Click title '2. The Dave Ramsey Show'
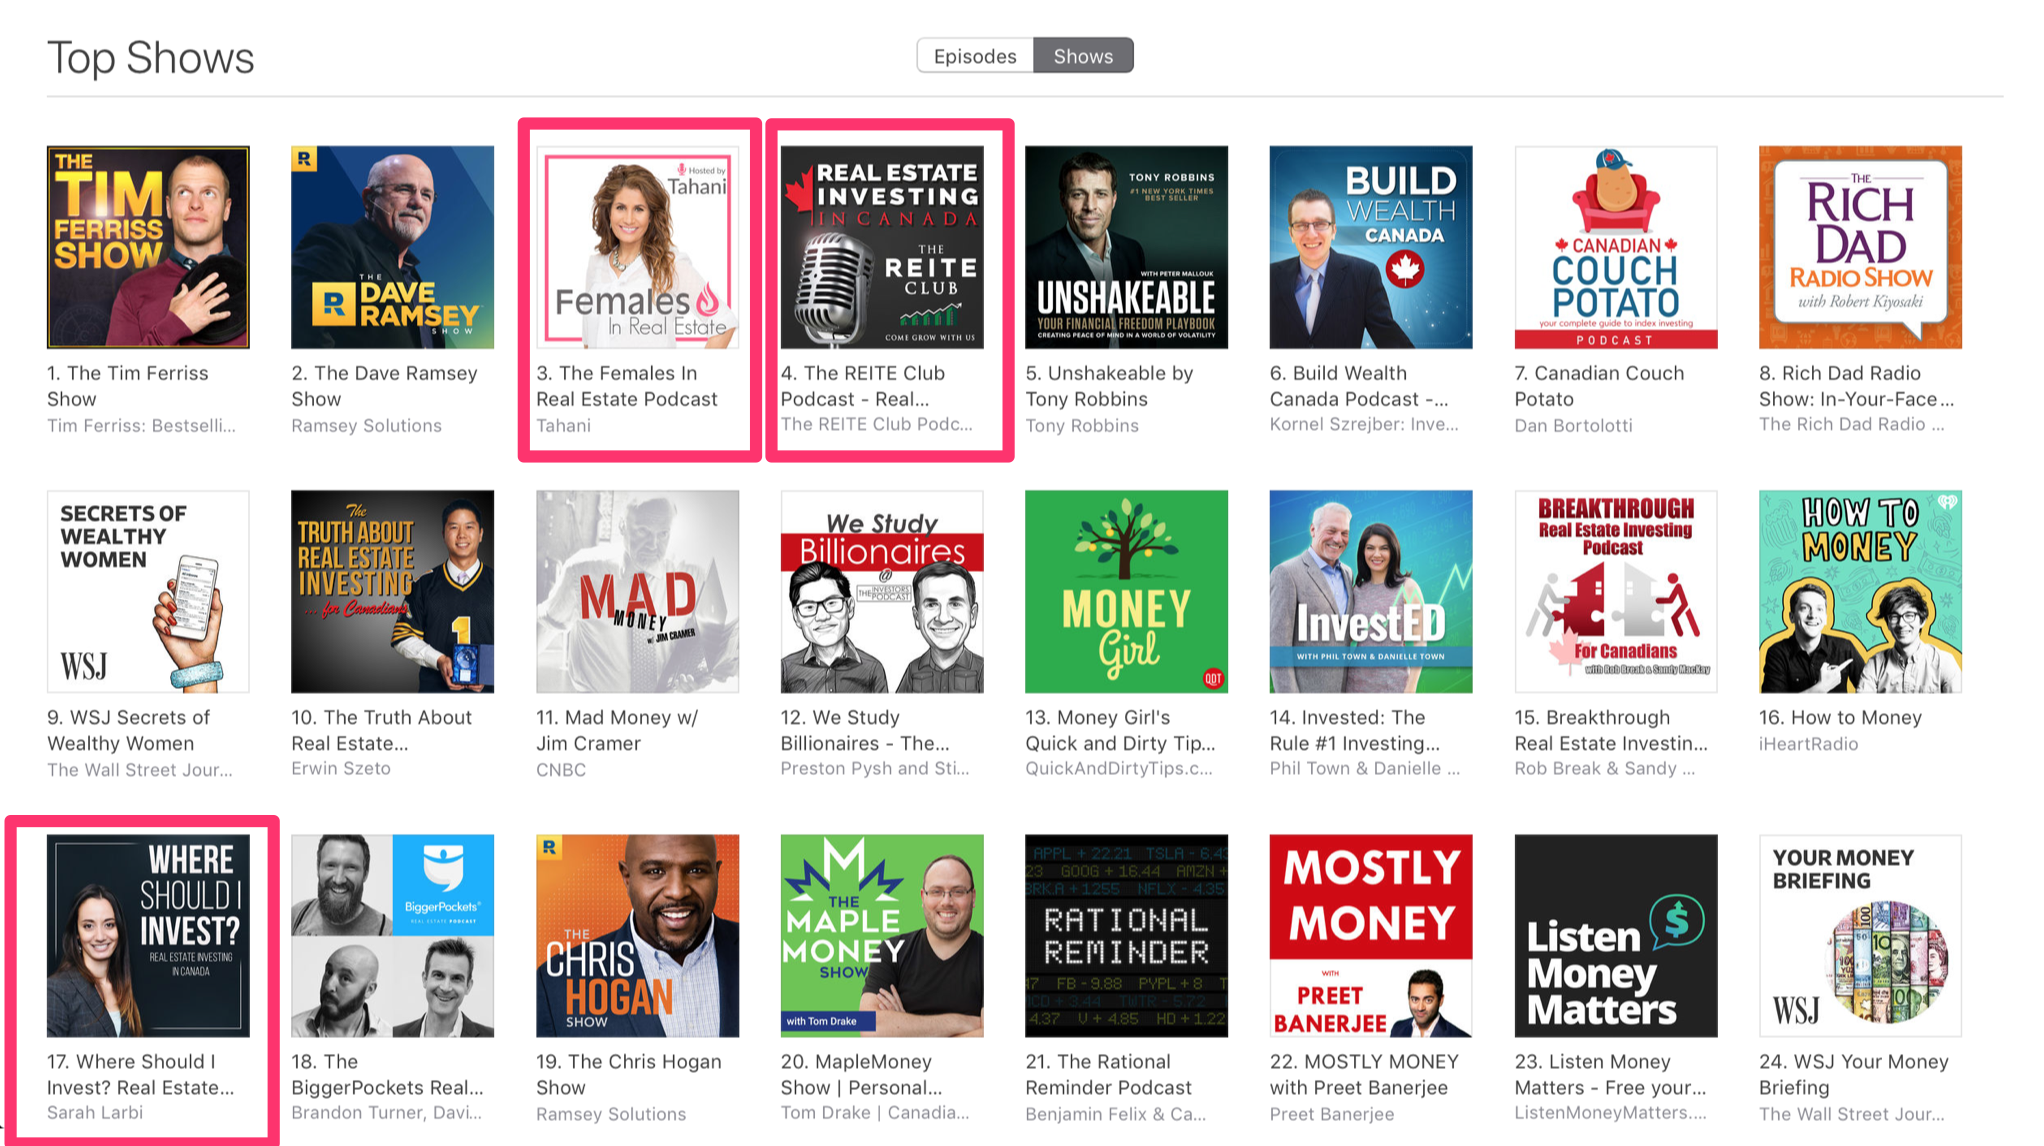 click(x=385, y=386)
